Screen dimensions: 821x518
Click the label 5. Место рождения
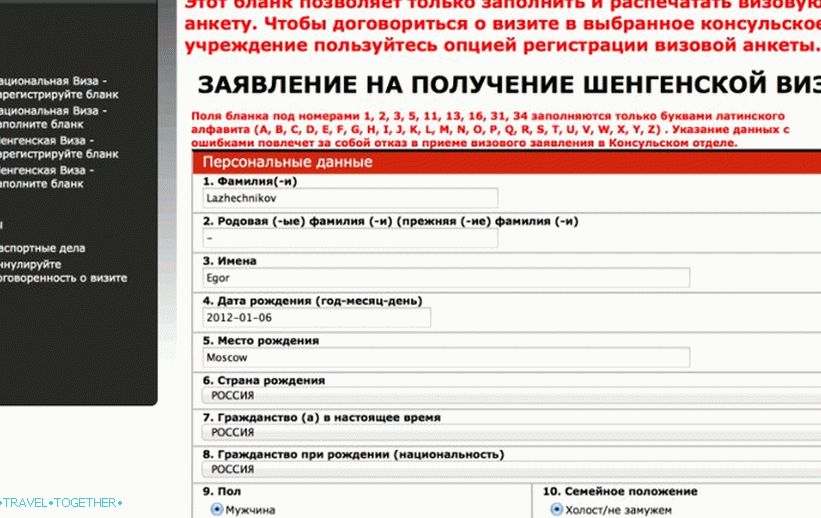coord(261,340)
